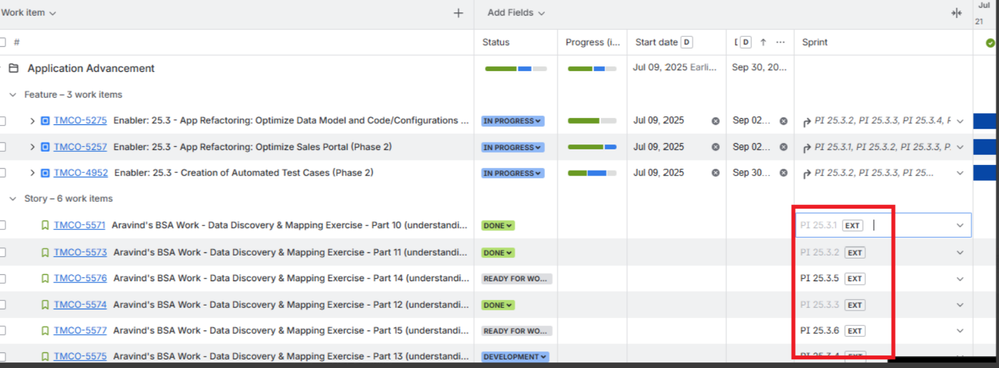Click the feature type icon for TMCO-5275
Screen dimensions: 999x368
click(45, 120)
